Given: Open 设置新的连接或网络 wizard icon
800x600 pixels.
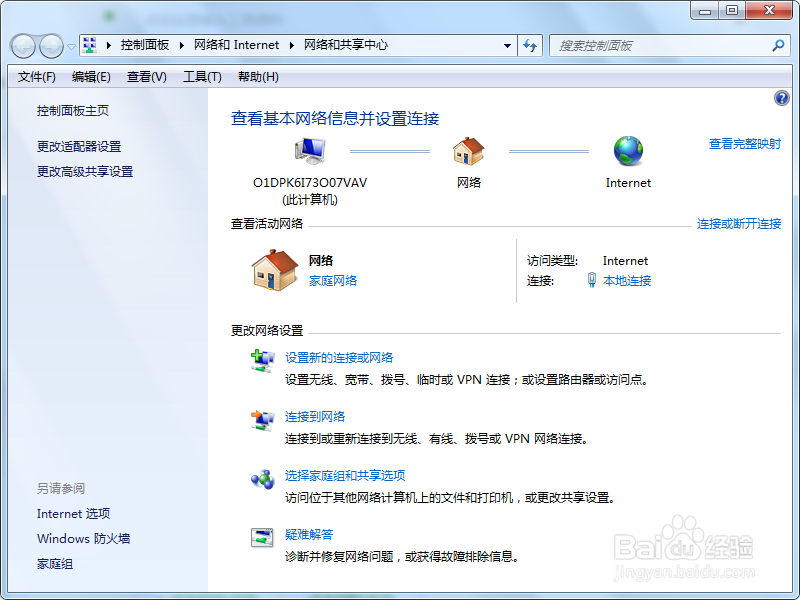Looking at the screenshot, I should coord(262,362).
